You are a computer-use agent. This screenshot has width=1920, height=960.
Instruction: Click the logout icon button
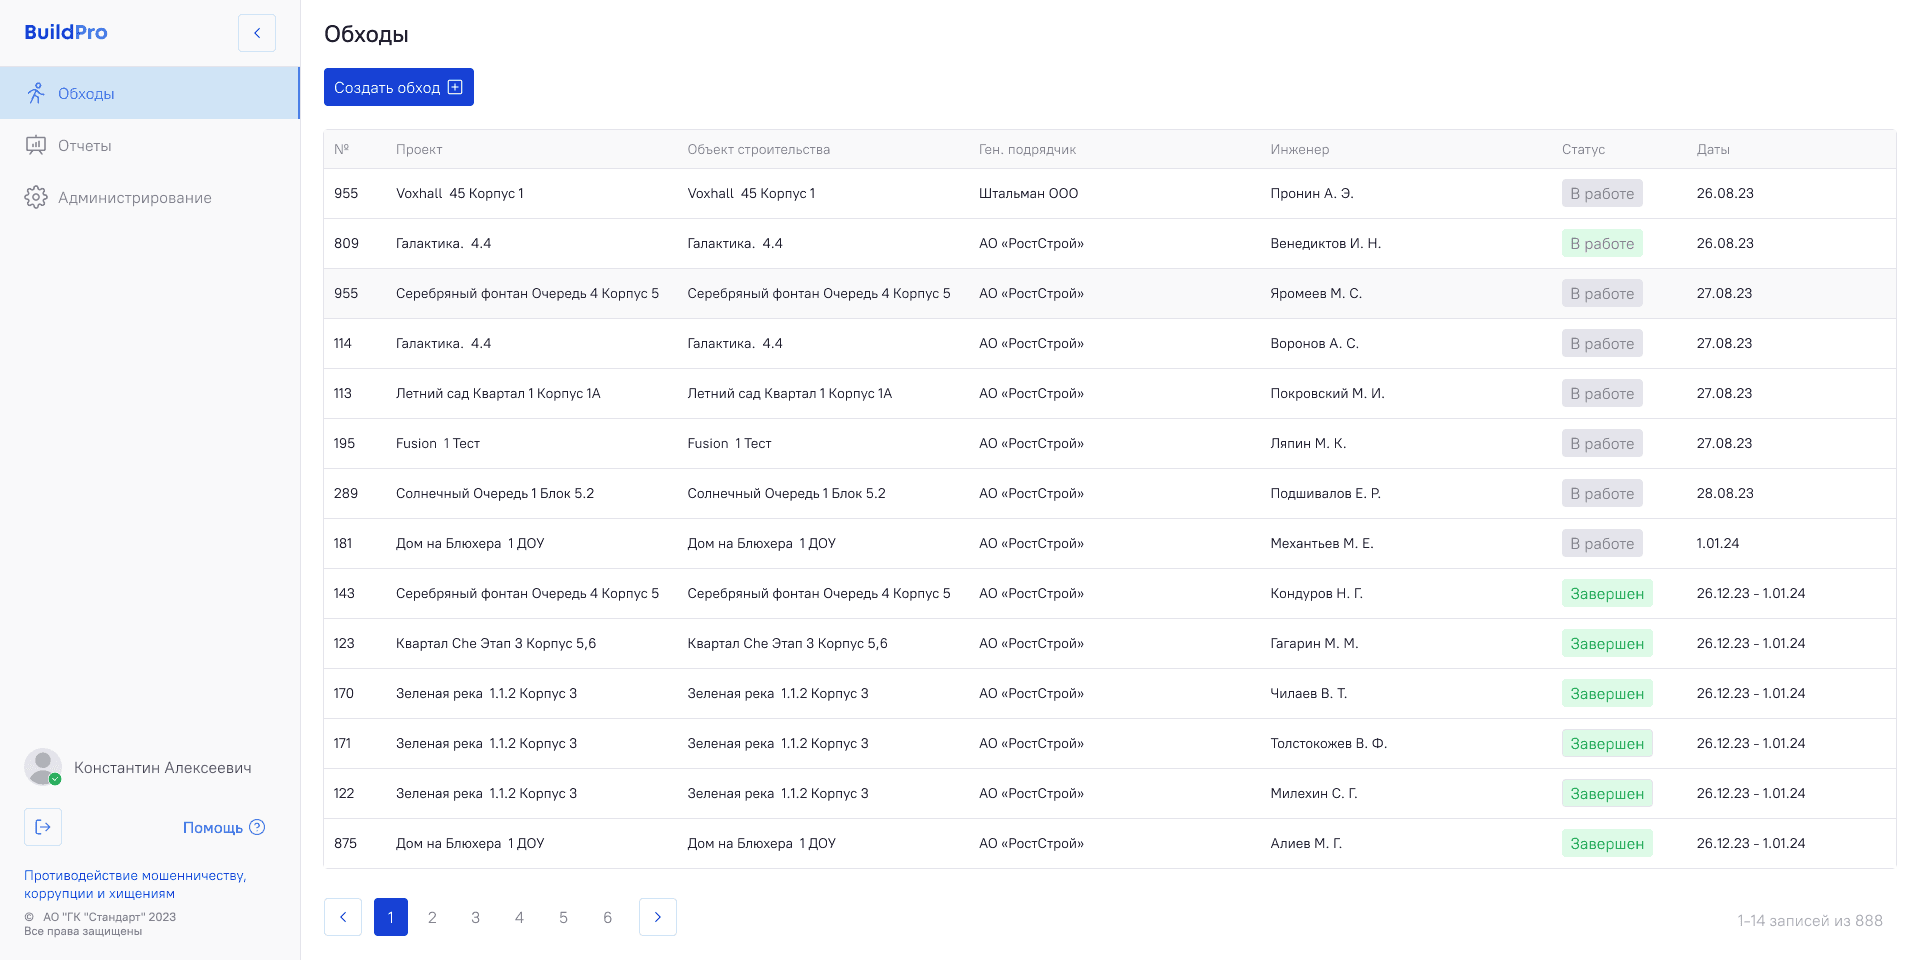[x=43, y=827]
